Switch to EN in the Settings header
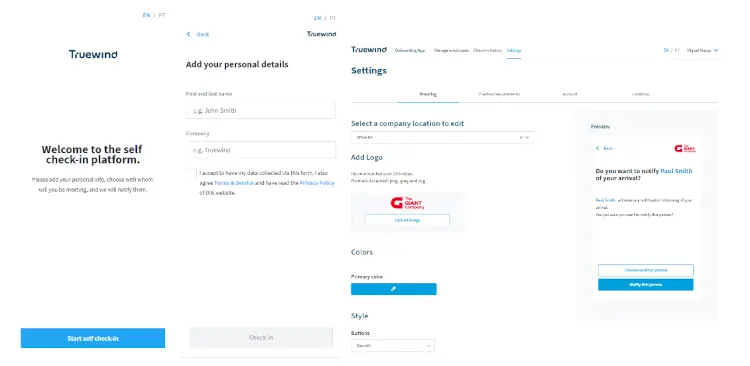 [666, 50]
